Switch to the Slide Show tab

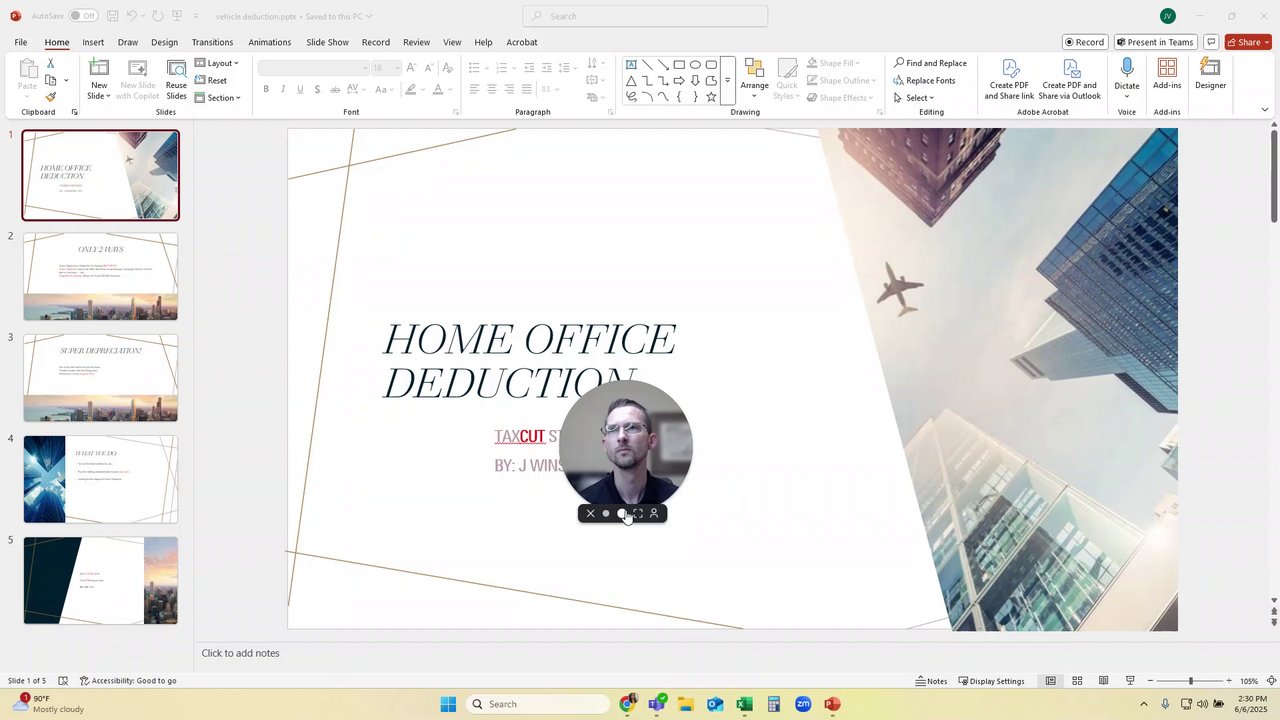tap(327, 42)
